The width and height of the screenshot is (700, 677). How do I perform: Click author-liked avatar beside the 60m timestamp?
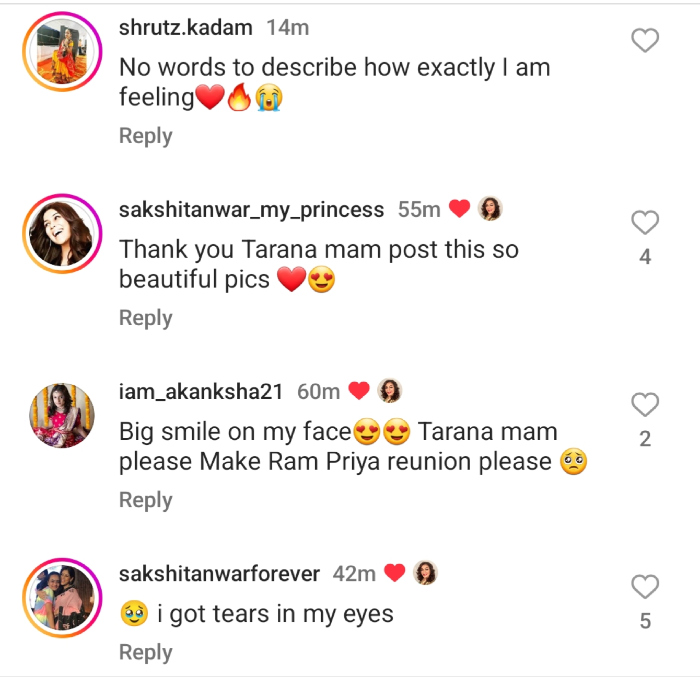tap(390, 391)
